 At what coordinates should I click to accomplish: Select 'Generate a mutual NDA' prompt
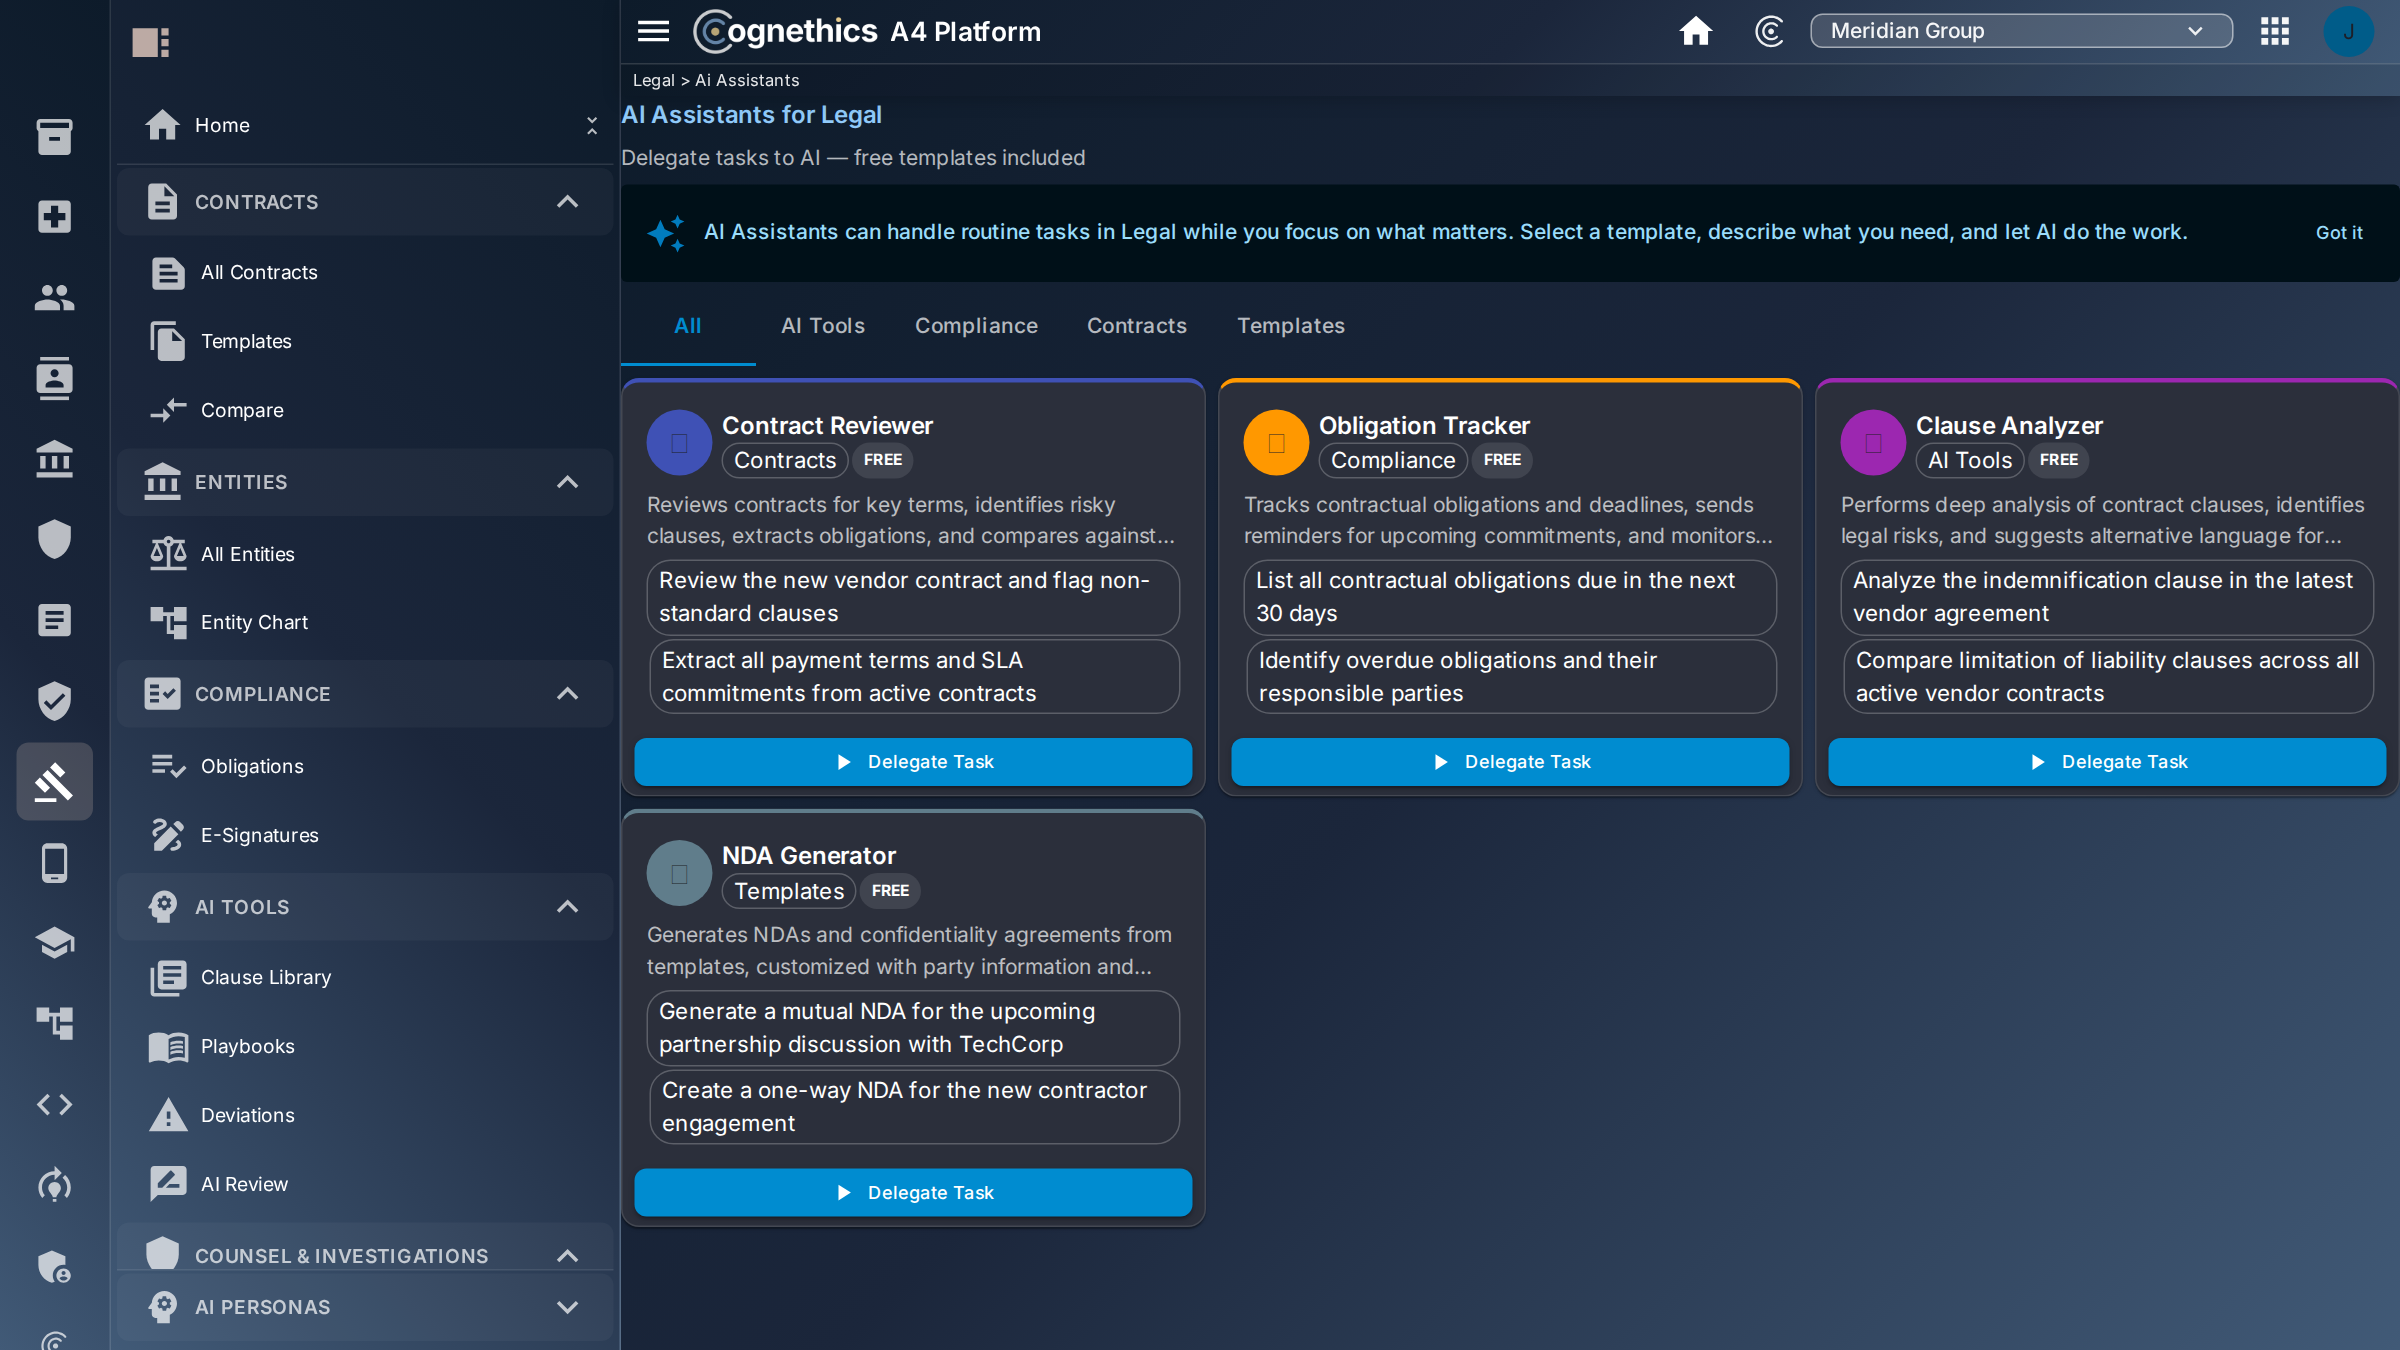[912, 1027]
